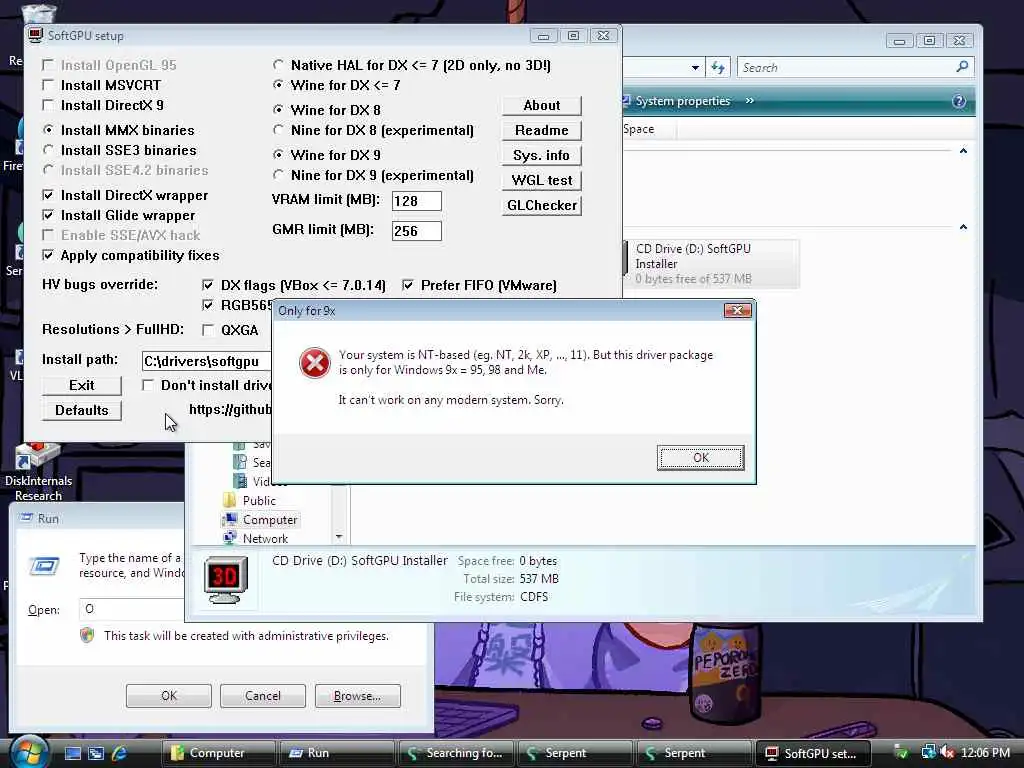Click OK in the Run dialog

click(168, 696)
